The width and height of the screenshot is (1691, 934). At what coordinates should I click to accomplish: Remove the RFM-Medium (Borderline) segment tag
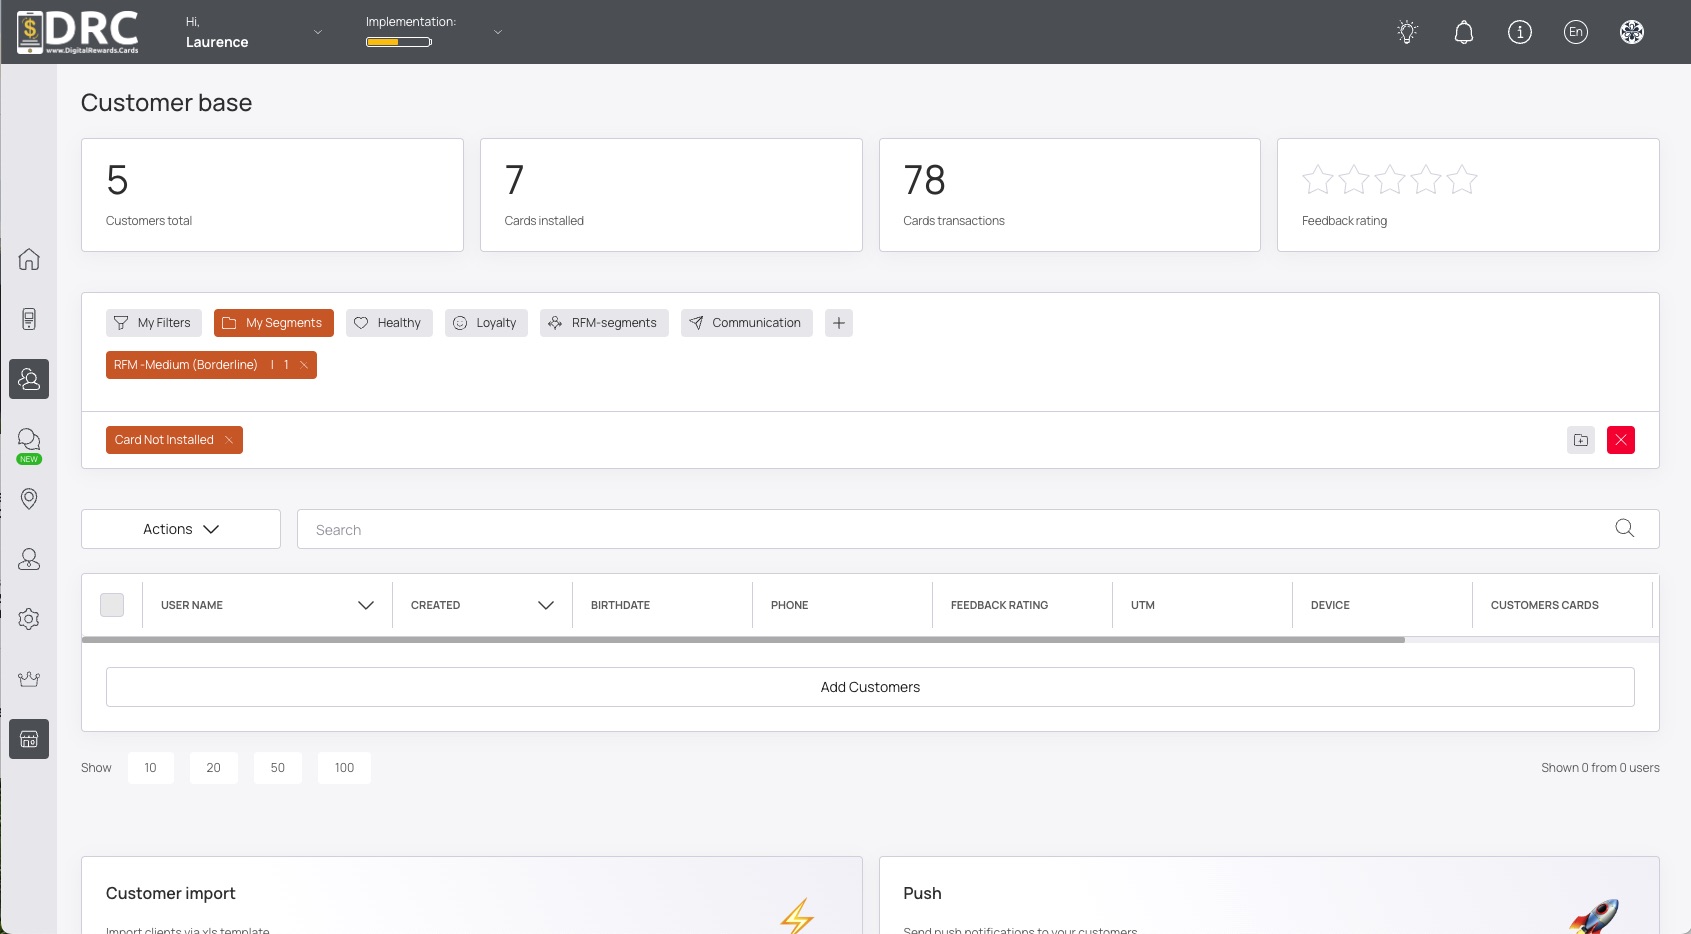point(304,365)
